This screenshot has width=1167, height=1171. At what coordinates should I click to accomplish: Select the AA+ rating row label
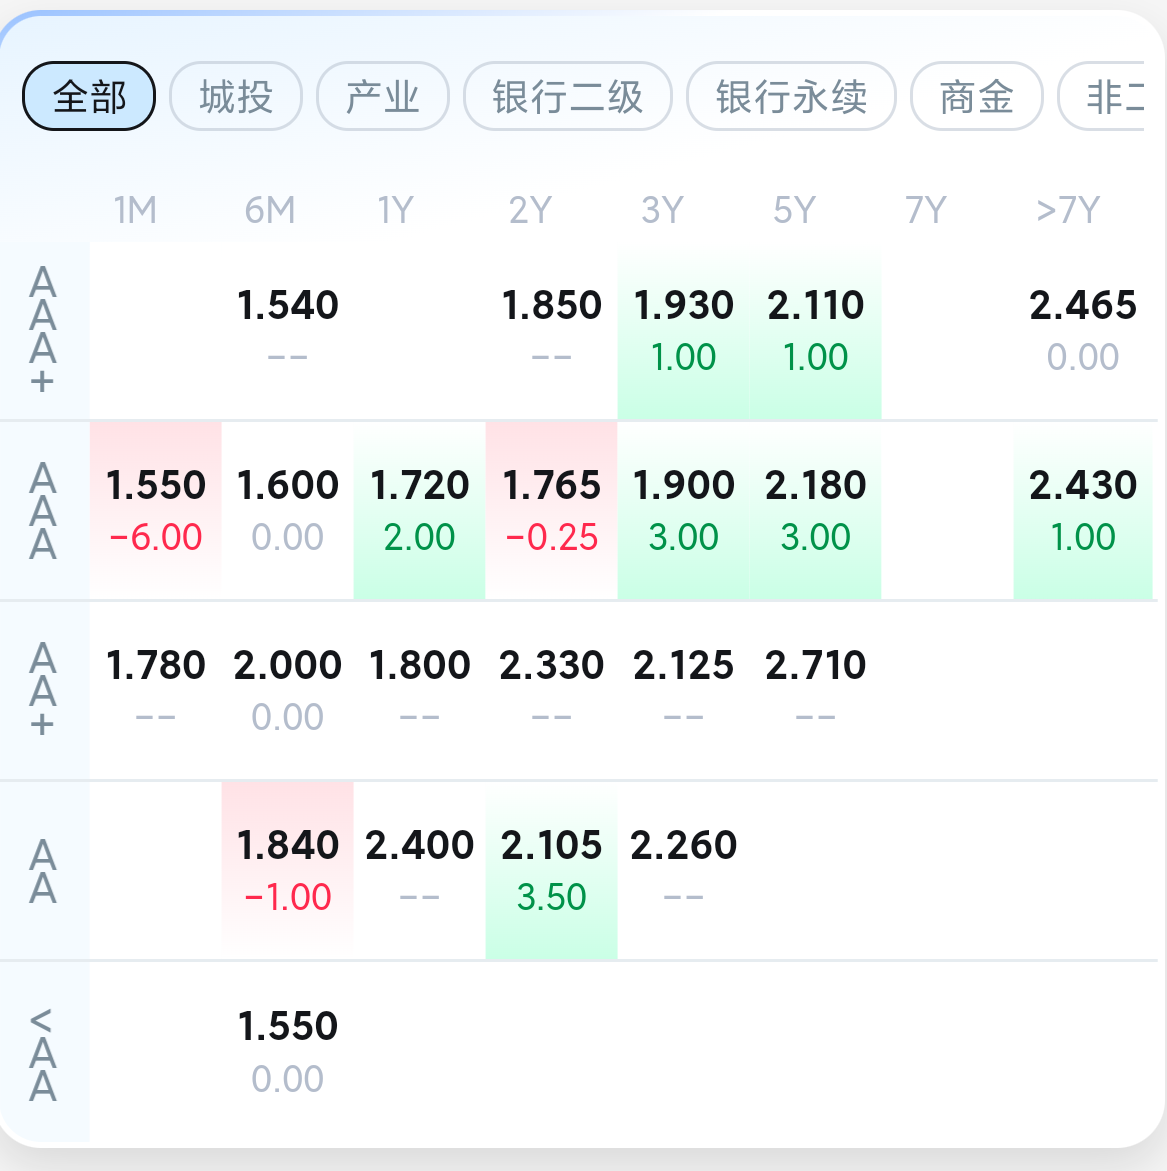pyautogui.click(x=43, y=690)
